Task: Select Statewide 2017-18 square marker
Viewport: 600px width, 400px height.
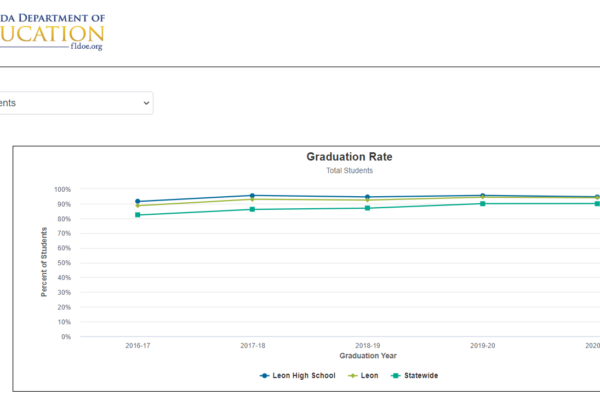Action: pyautogui.click(x=252, y=209)
